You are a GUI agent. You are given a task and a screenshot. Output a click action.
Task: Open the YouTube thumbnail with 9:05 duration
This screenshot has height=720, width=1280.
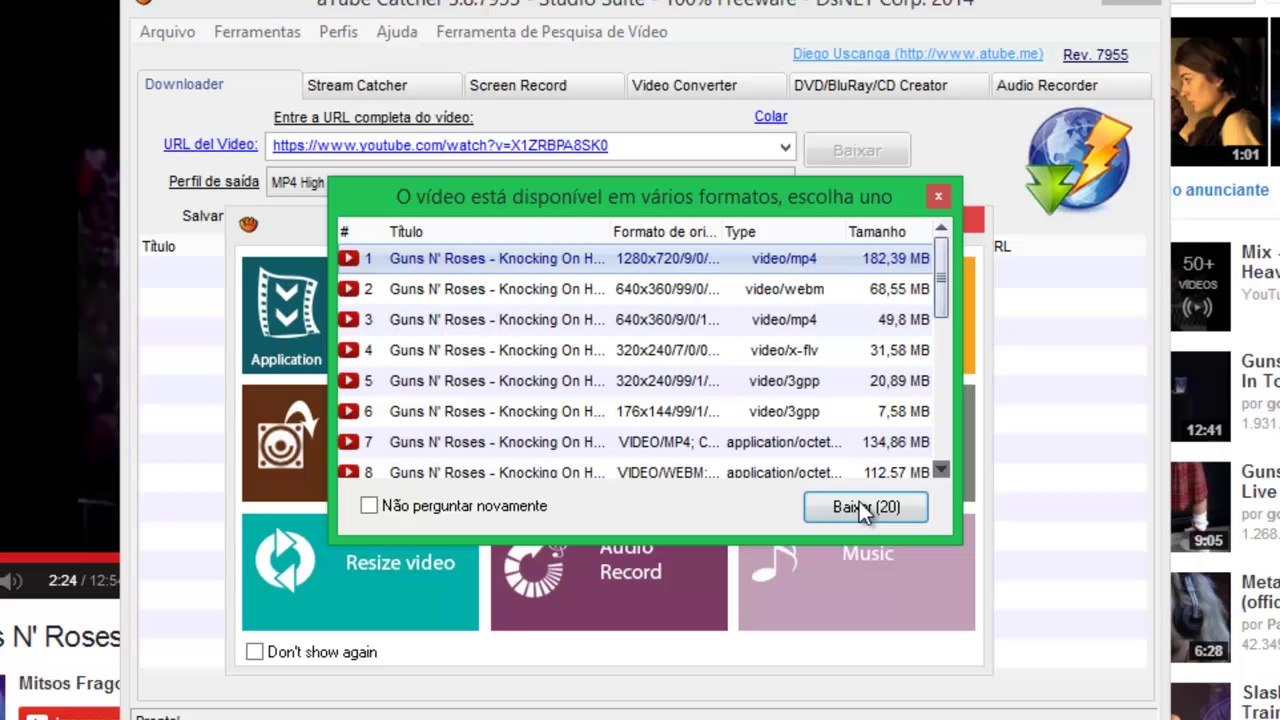click(1200, 506)
